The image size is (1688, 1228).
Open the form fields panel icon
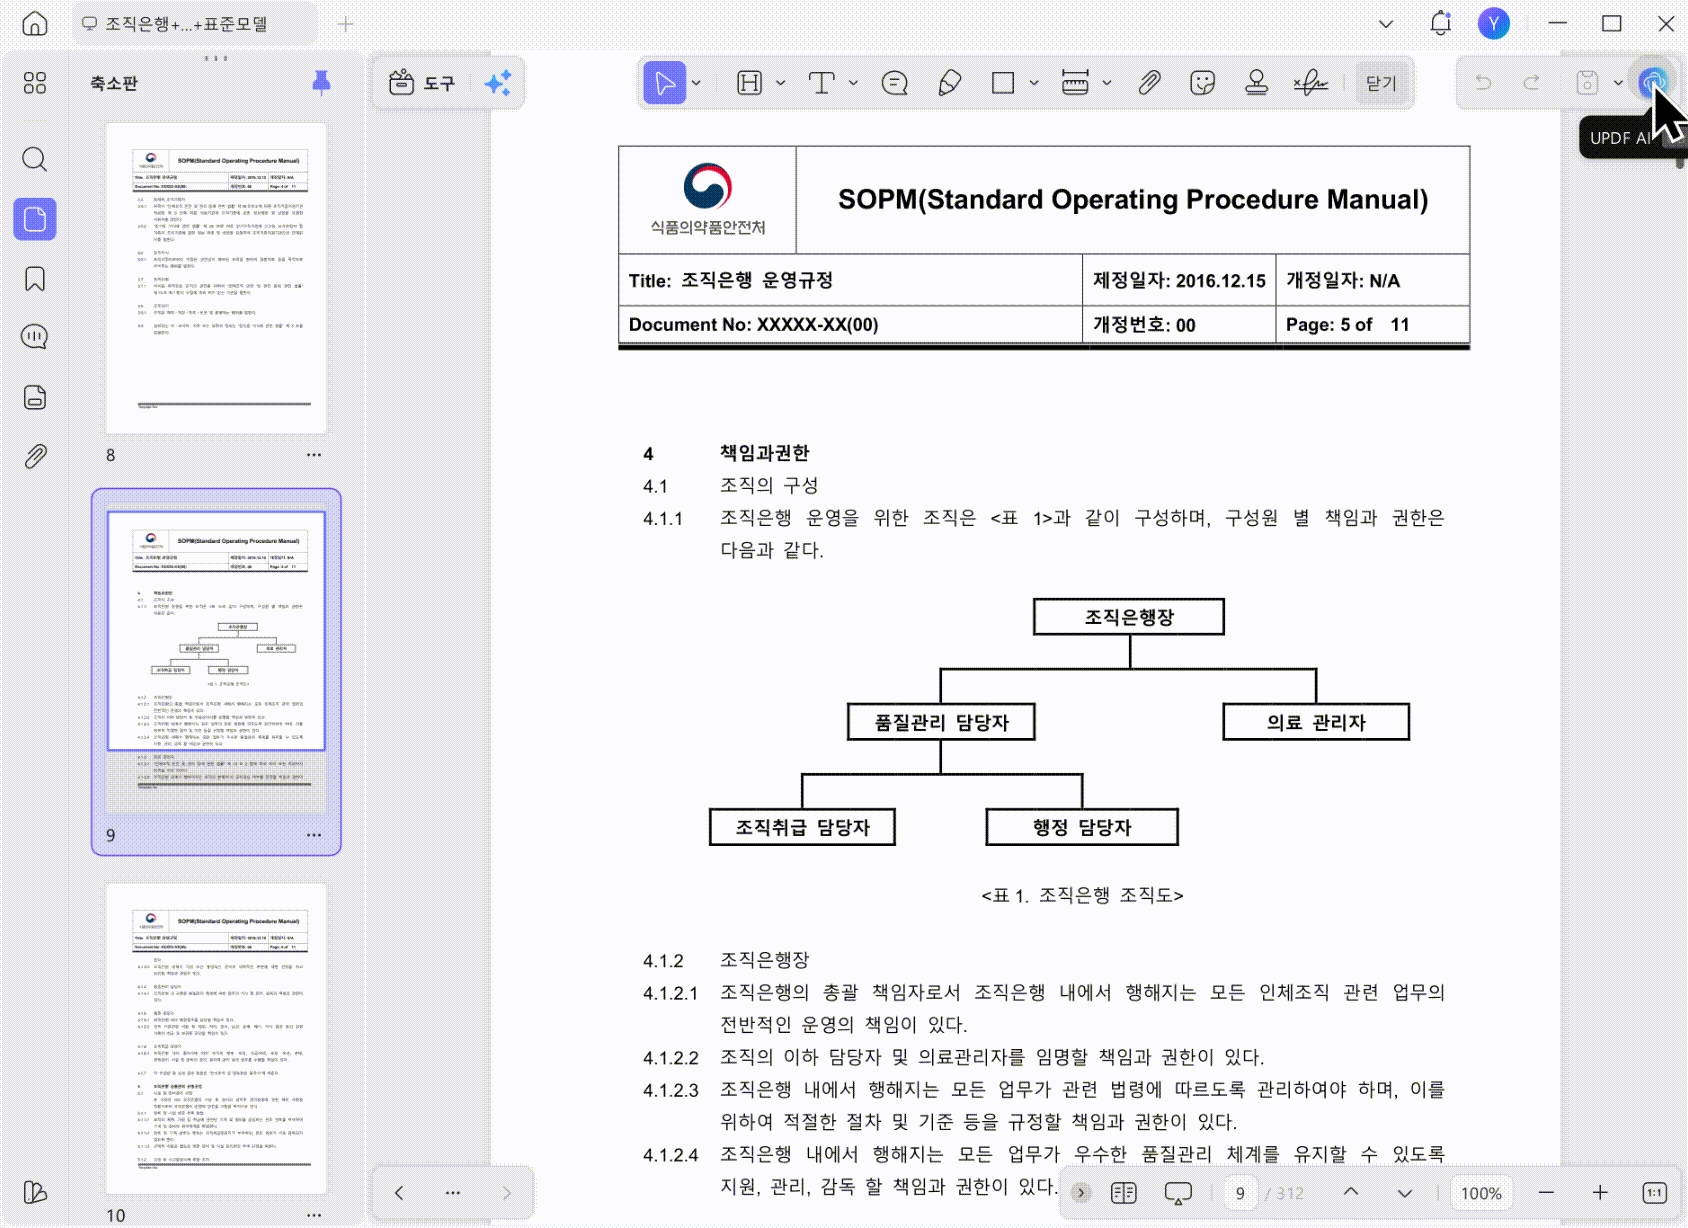click(35, 397)
